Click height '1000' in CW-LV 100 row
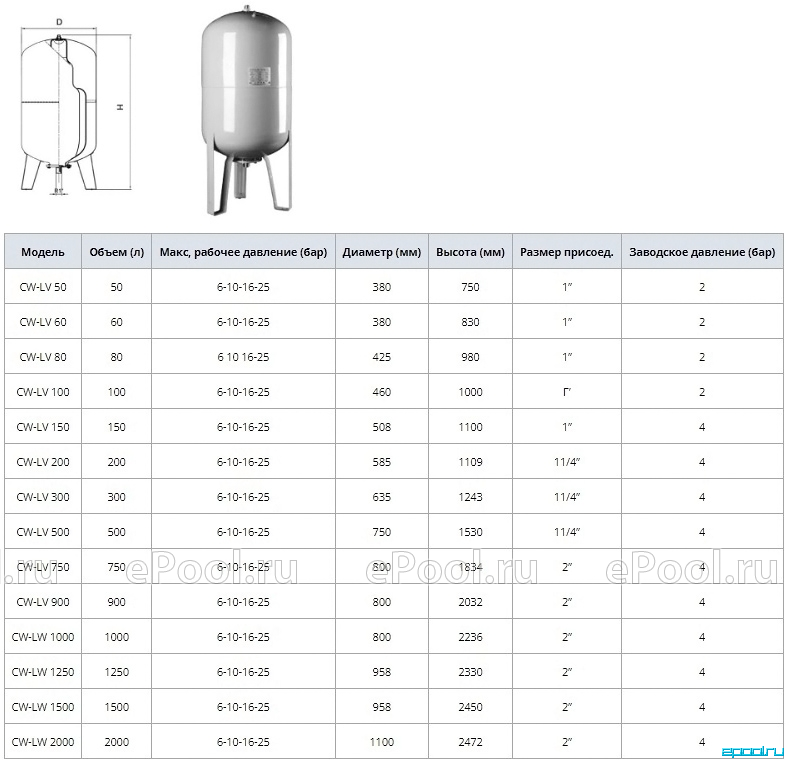 pyautogui.click(x=470, y=392)
